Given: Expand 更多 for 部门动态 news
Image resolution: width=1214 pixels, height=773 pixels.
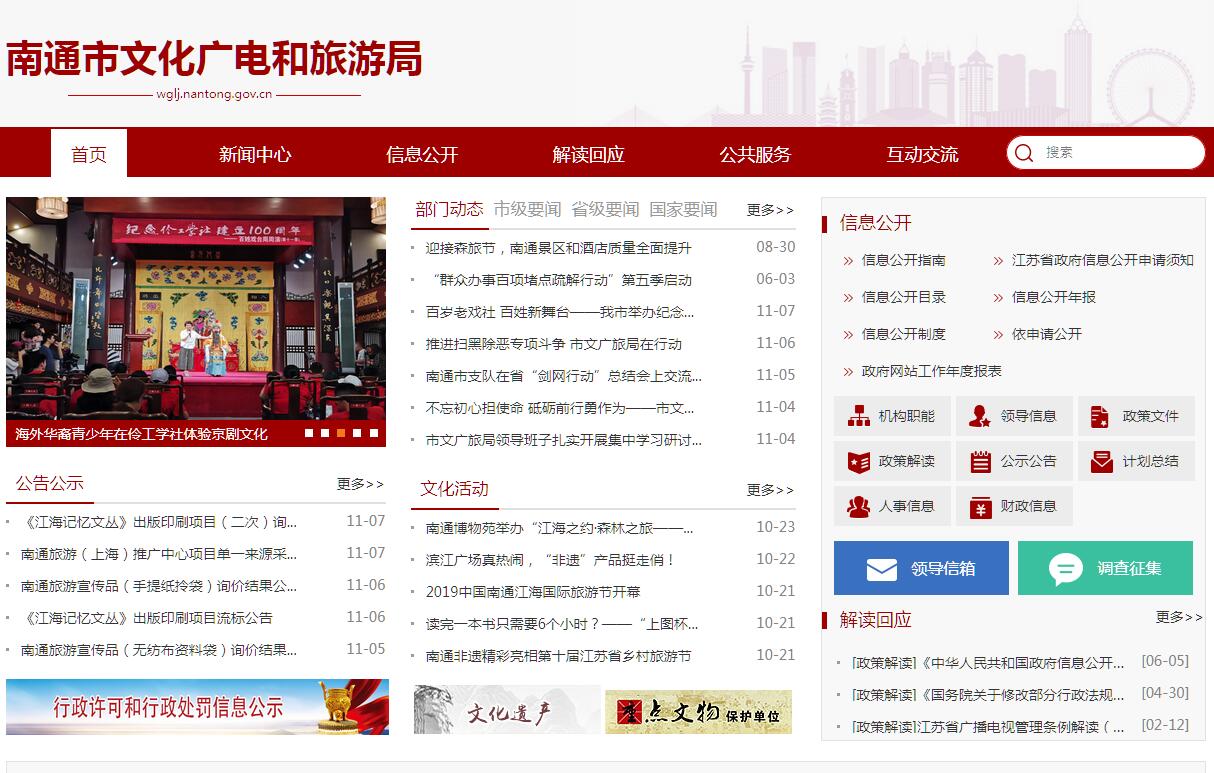Looking at the screenshot, I should pos(770,210).
